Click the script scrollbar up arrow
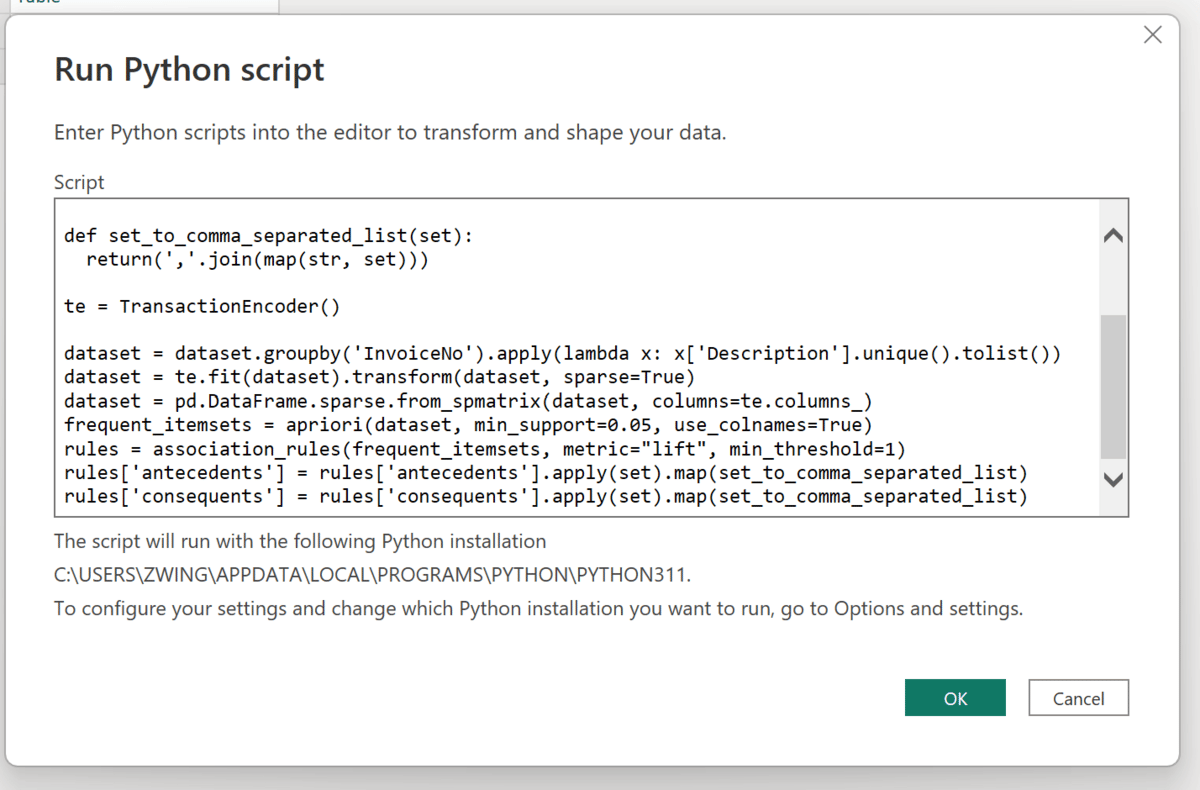1200x790 pixels. (1112, 237)
